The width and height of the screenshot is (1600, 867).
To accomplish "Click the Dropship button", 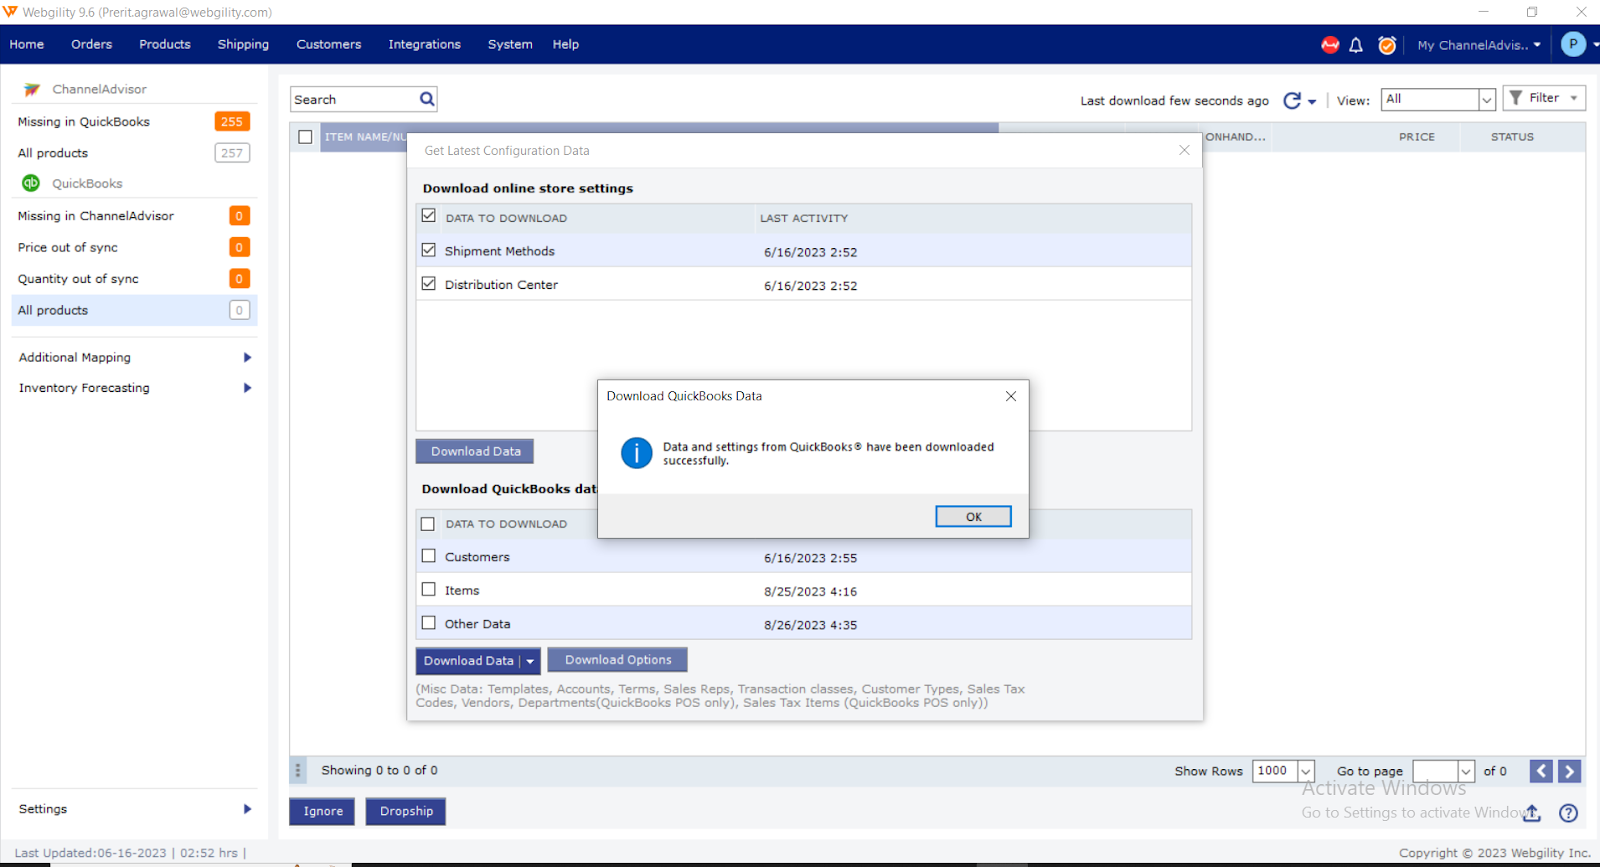I will click(406, 811).
